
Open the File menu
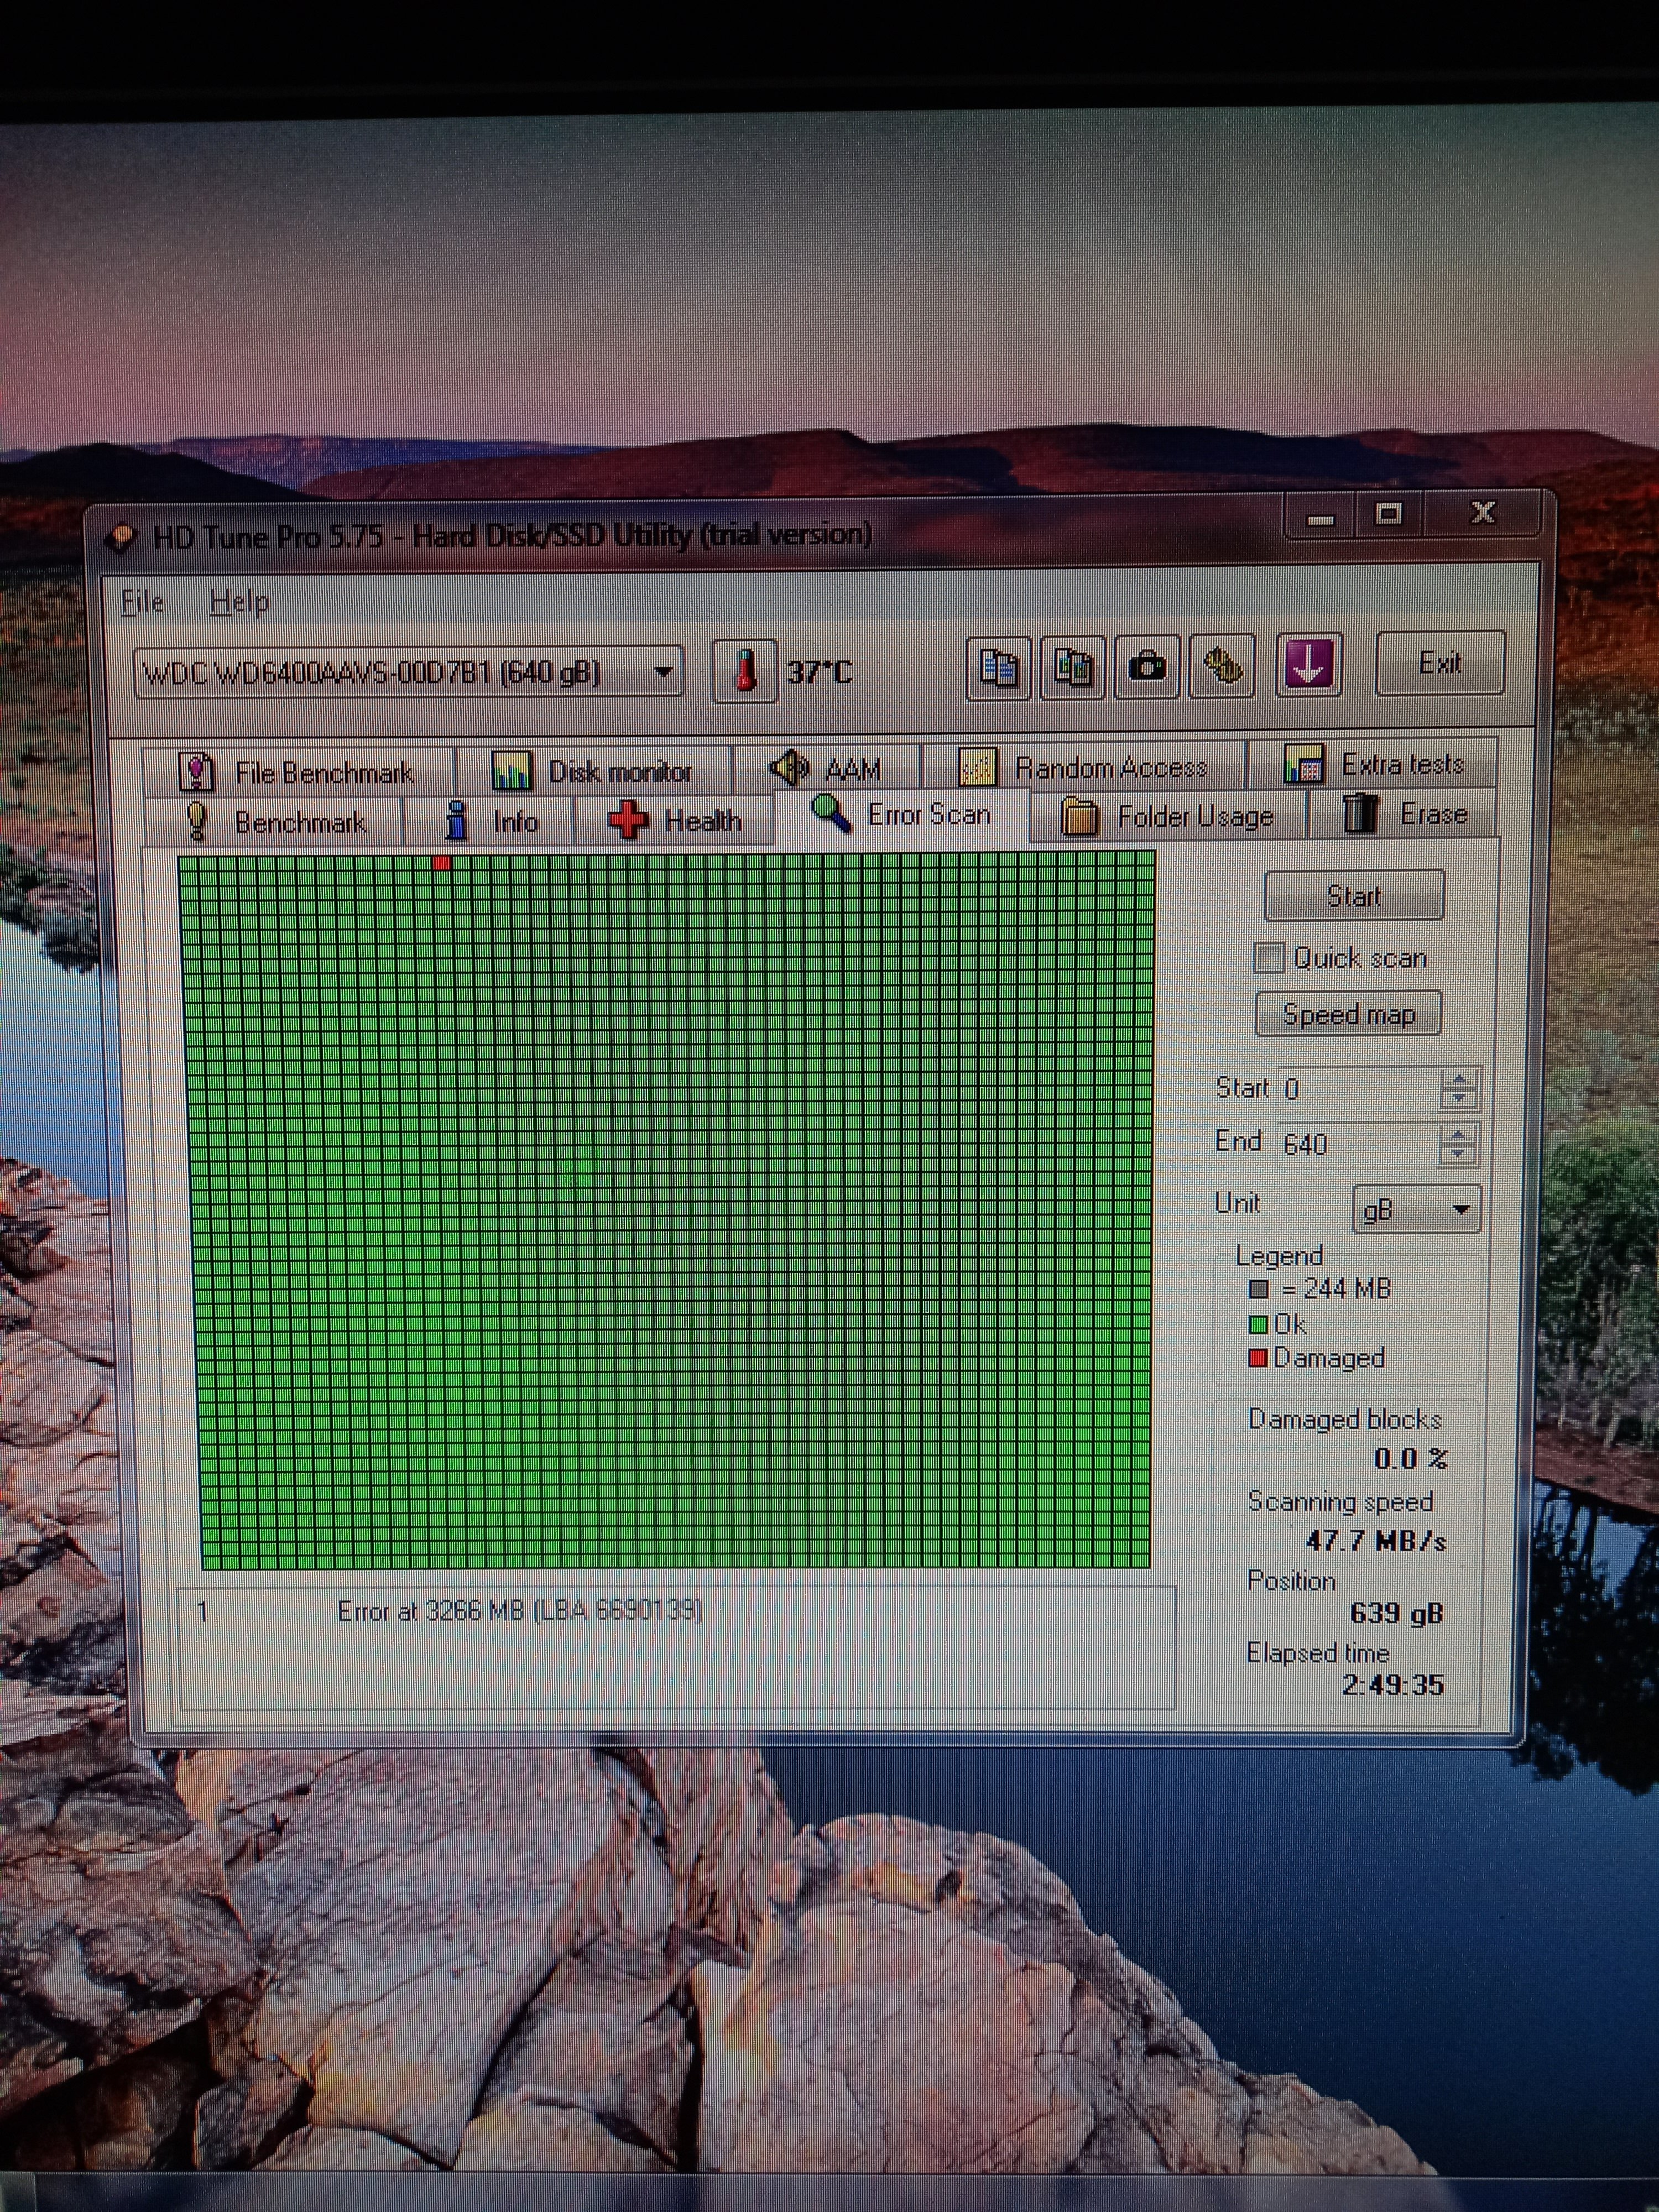point(142,602)
